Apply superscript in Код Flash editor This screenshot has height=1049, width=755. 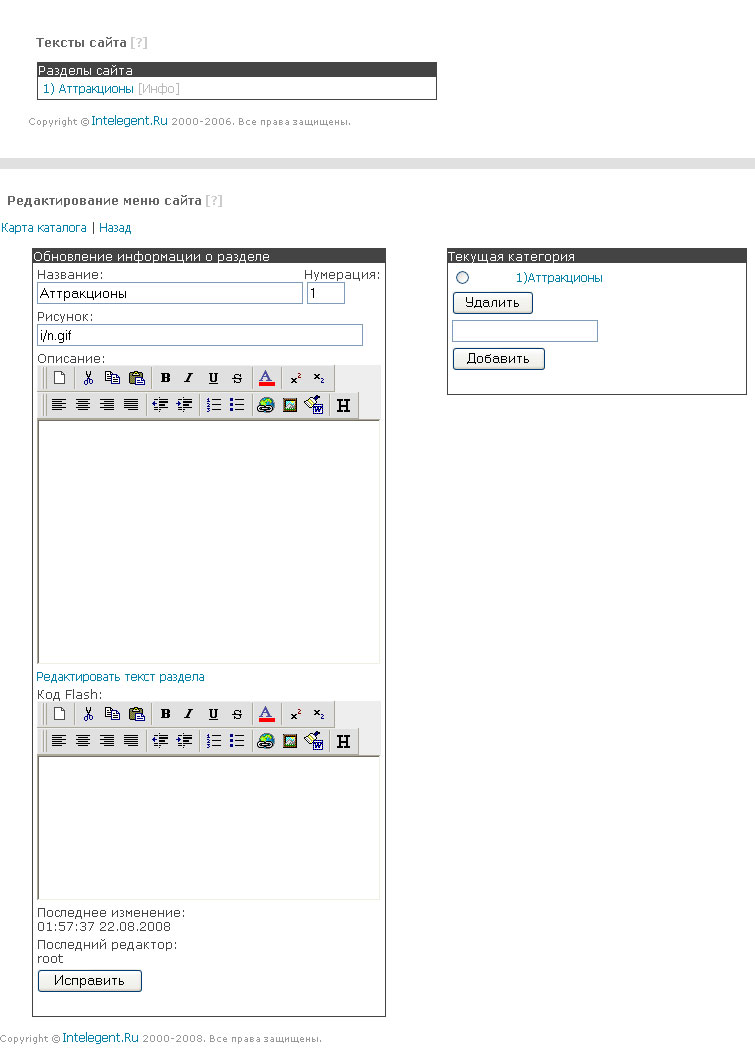pyautogui.click(x=295, y=714)
